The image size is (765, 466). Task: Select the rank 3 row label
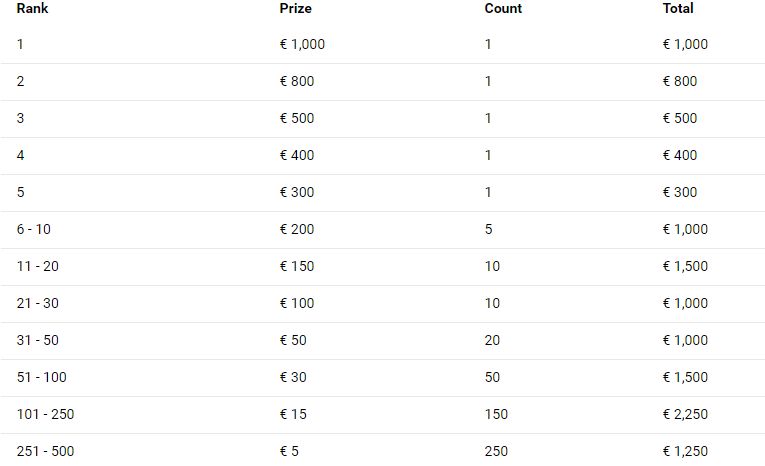pyautogui.click(x=20, y=118)
